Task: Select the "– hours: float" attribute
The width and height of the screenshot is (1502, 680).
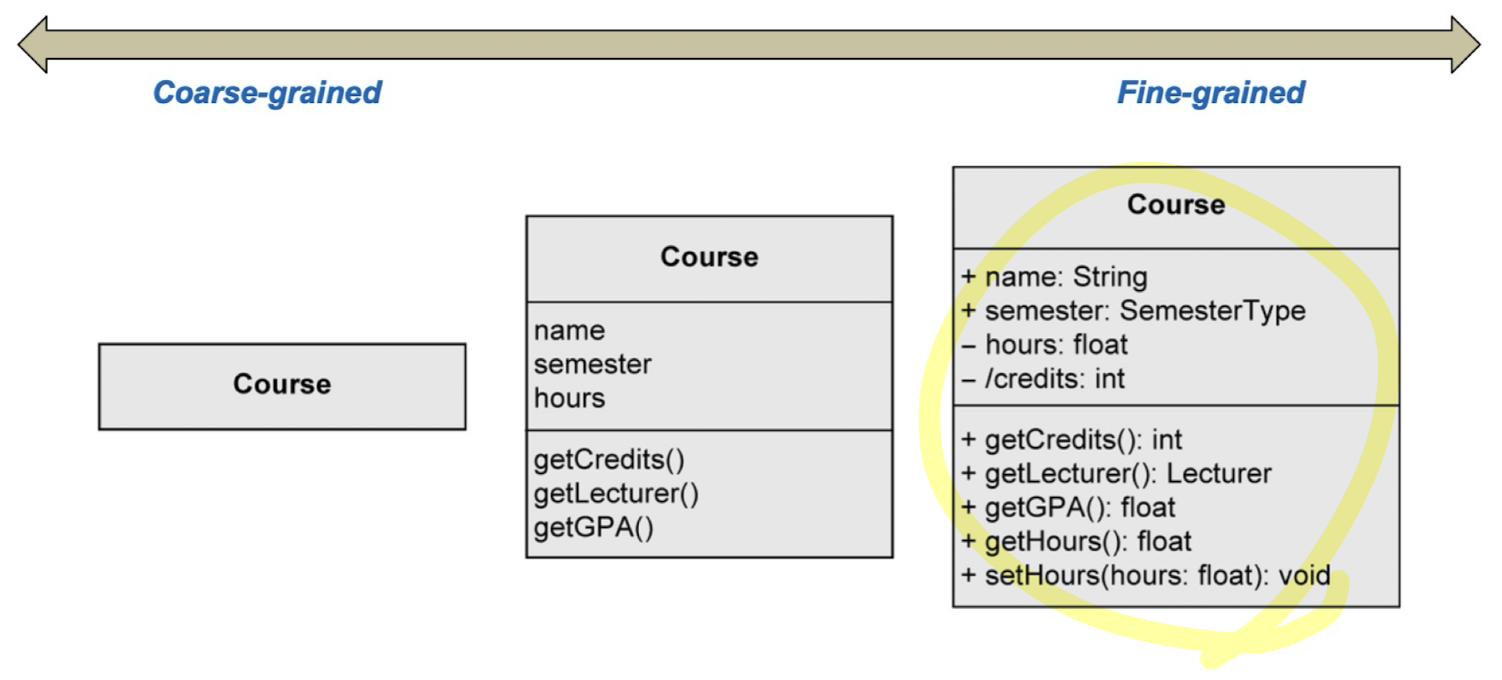Action: (x=1044, y=345)
